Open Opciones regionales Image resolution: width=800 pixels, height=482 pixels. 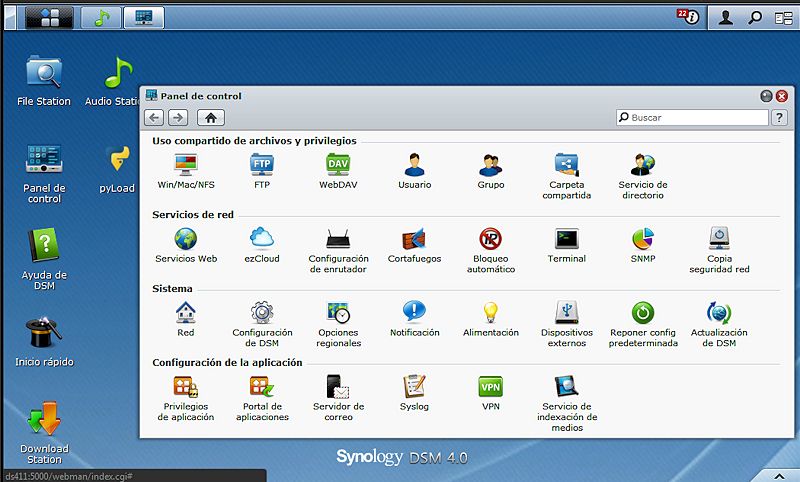click(338, 324)
